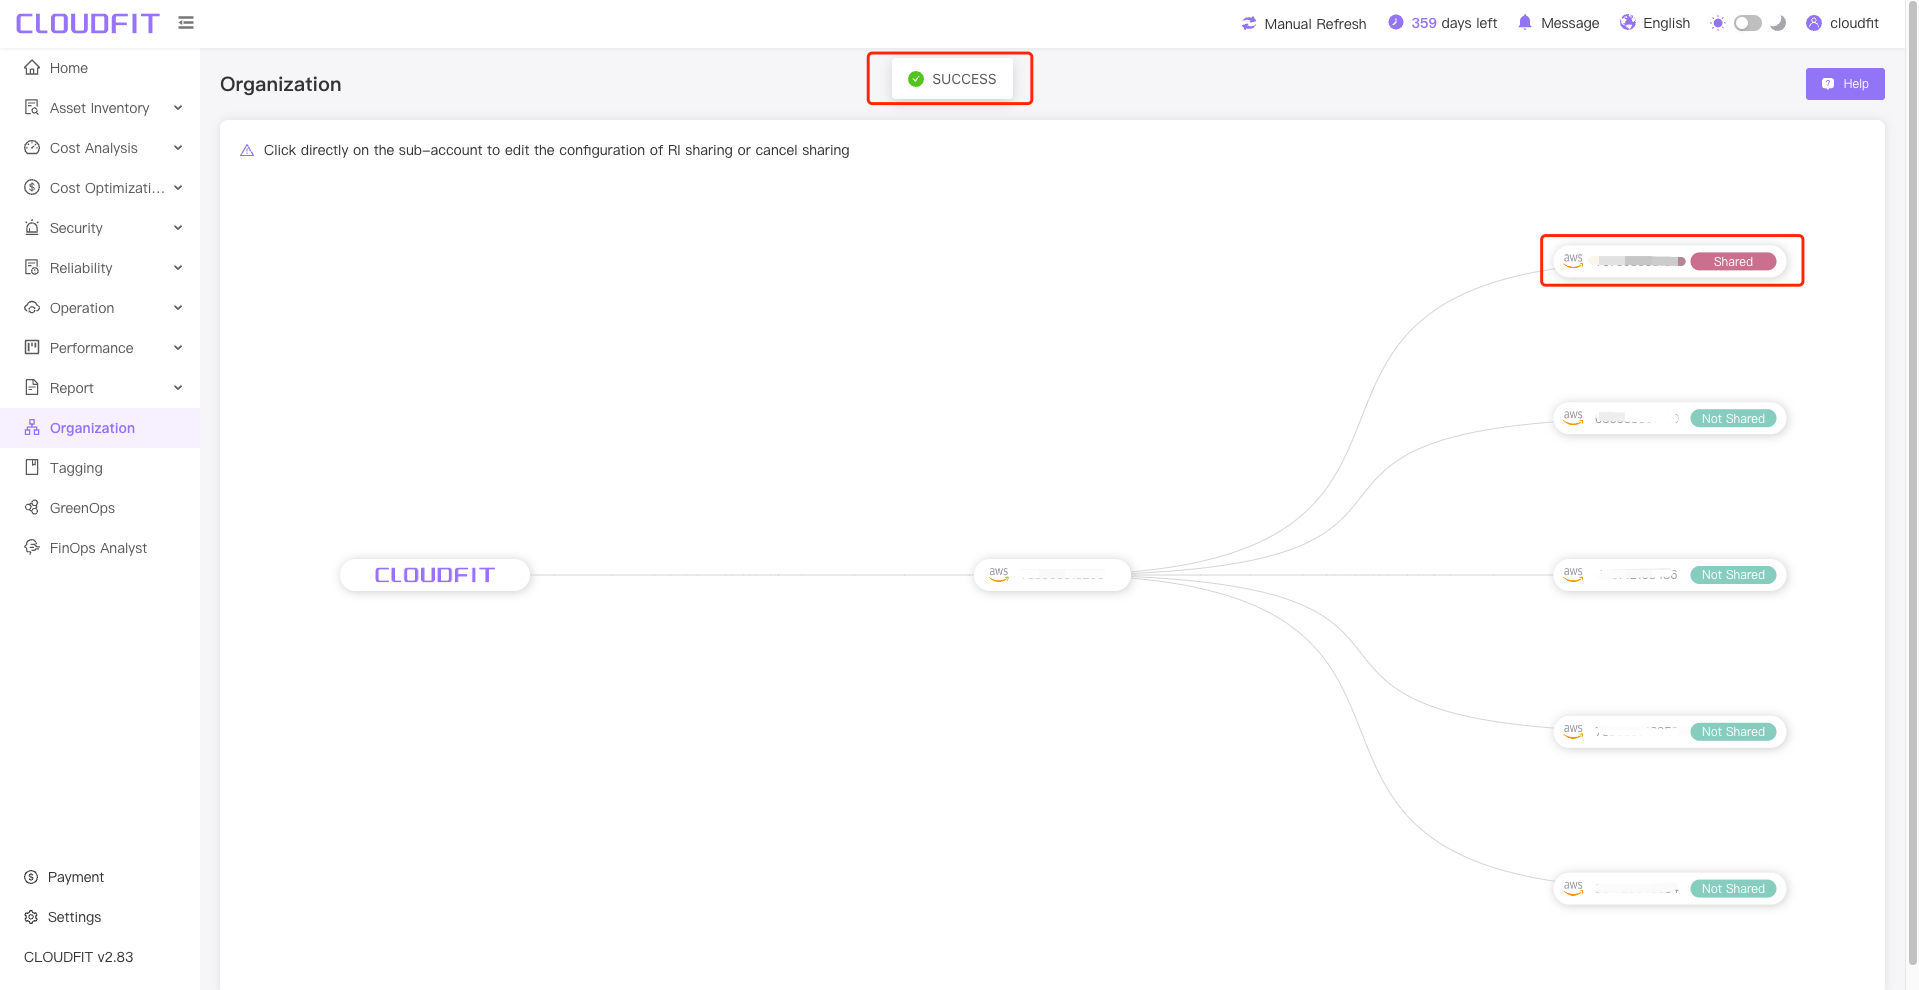Click the Shared badge on sub-account

pyautogui.click(x=1733, y=262)
